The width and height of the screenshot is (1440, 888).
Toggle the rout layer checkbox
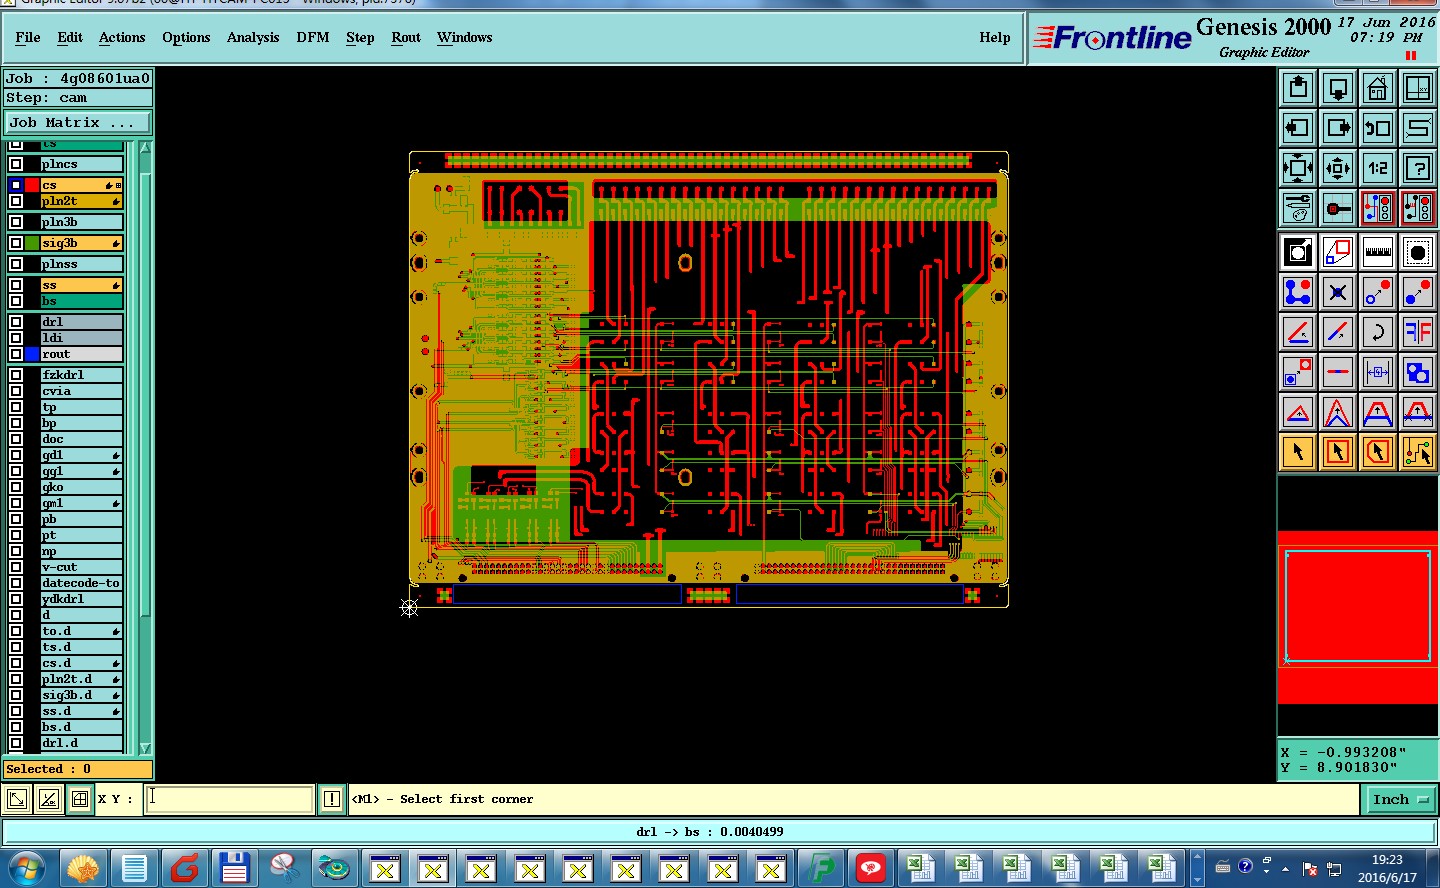click(16, 354)
